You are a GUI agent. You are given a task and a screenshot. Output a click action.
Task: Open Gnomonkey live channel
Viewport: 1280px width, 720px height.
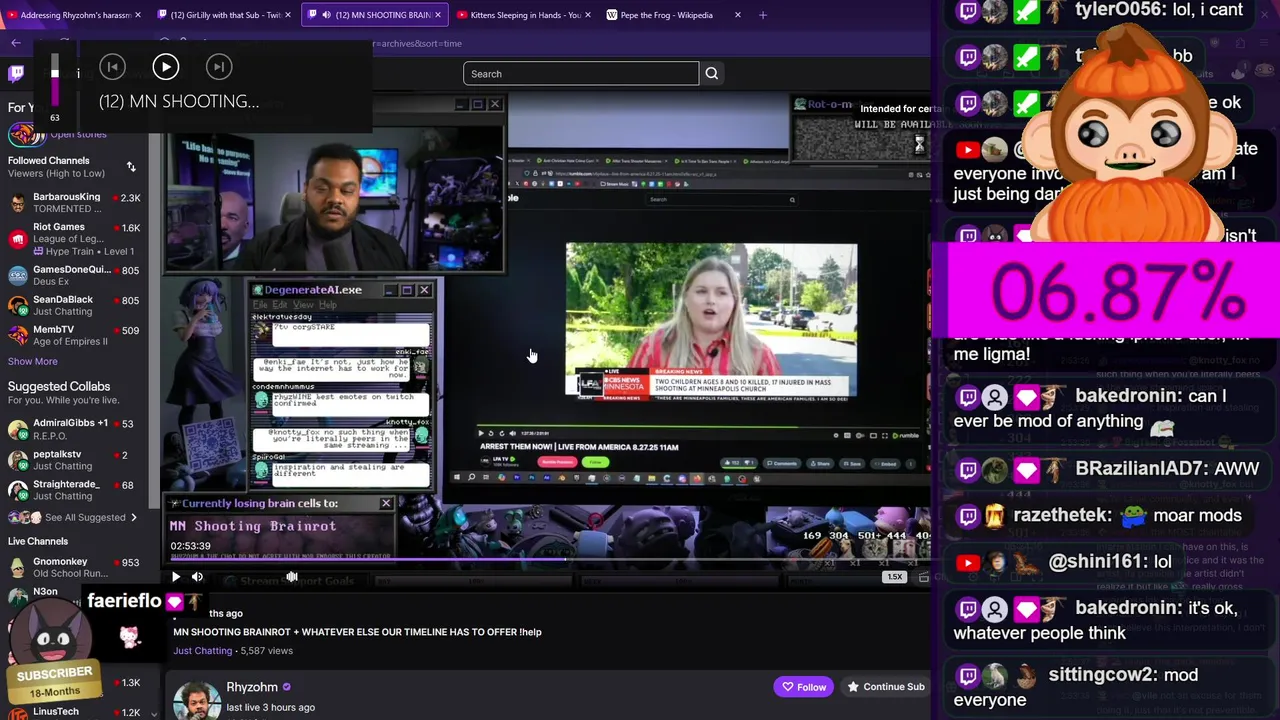click(74, 567)
